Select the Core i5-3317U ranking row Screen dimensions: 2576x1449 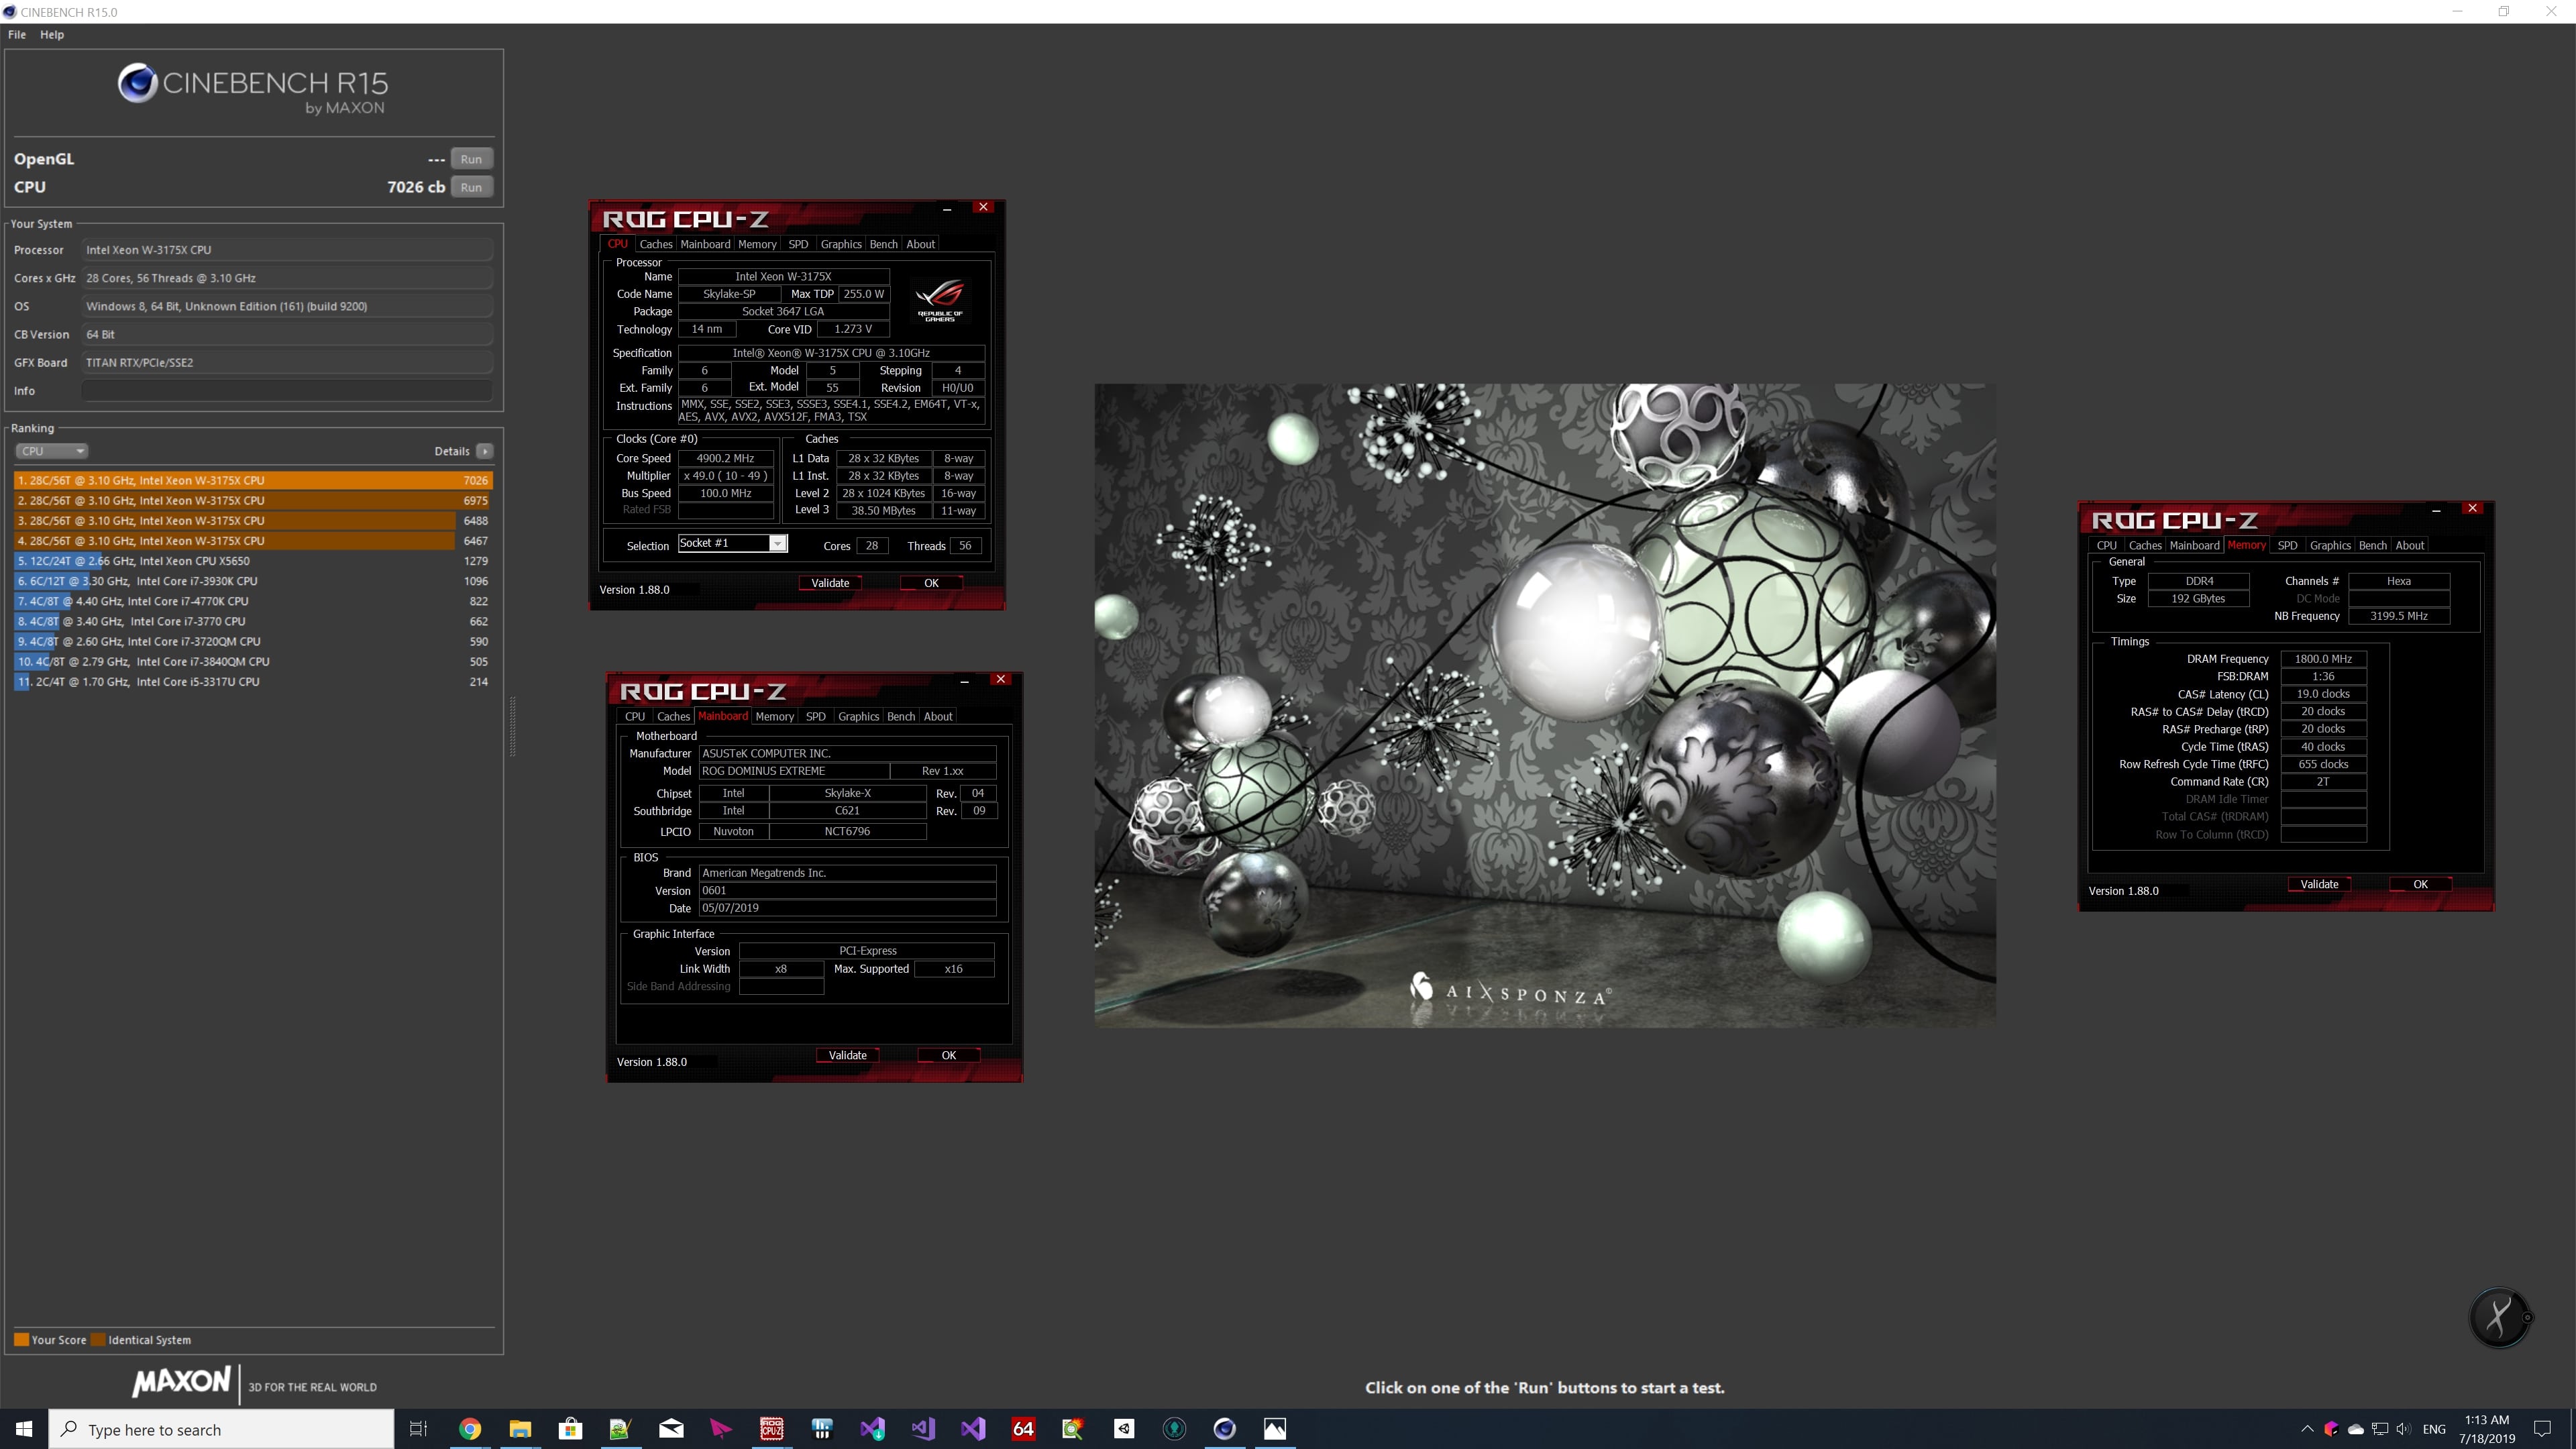pyautogui.click(x=253, y=682)
